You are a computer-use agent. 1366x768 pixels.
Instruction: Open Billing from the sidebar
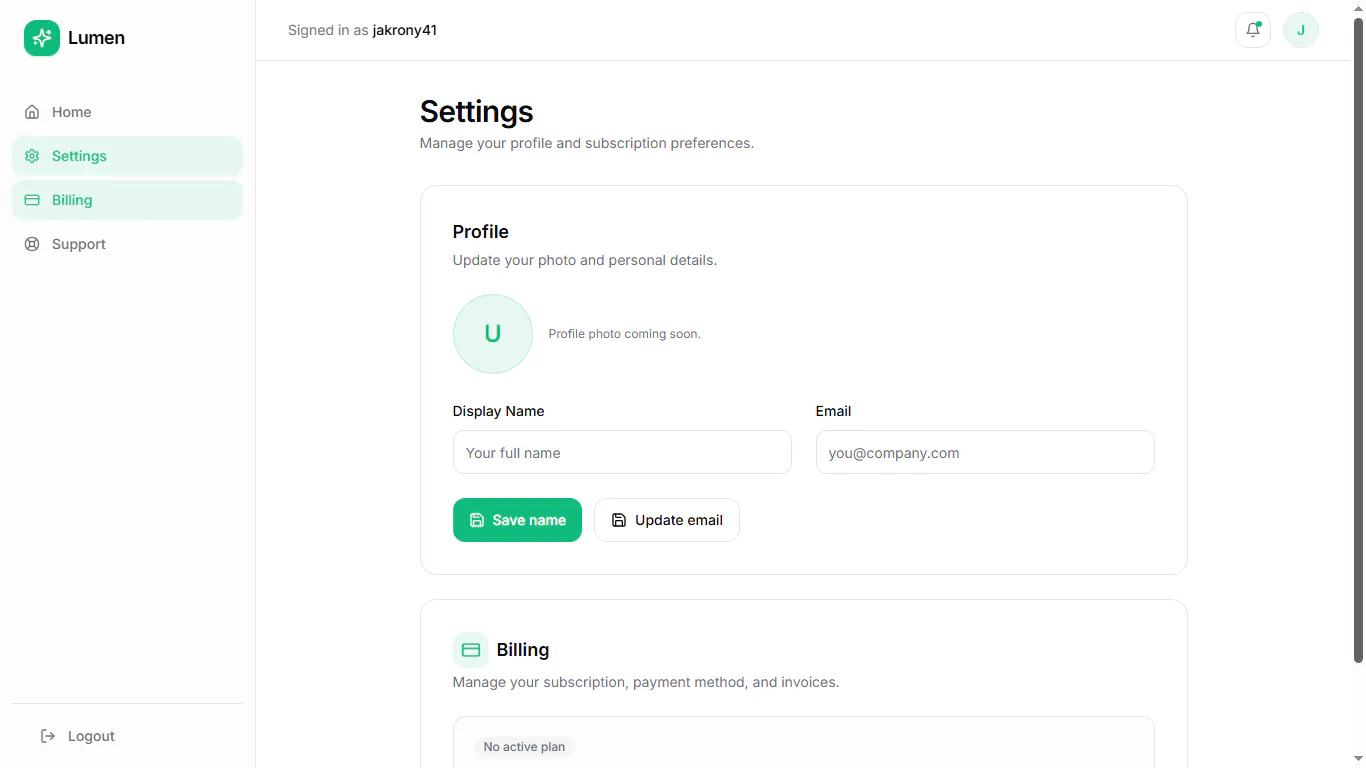(127, 200)
